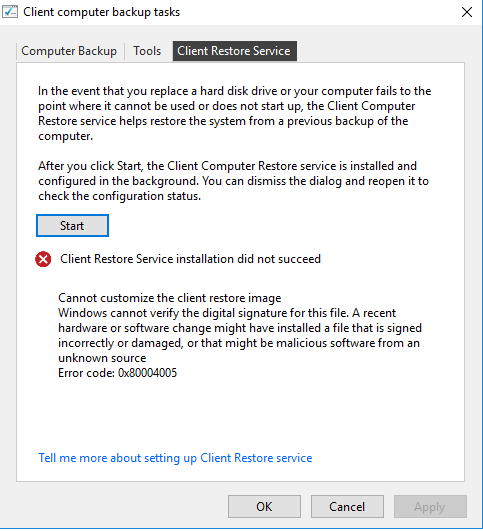Switch to the Computer Backup tab
The width and height of the screenshot is (483, 531).
click(69, 51)
